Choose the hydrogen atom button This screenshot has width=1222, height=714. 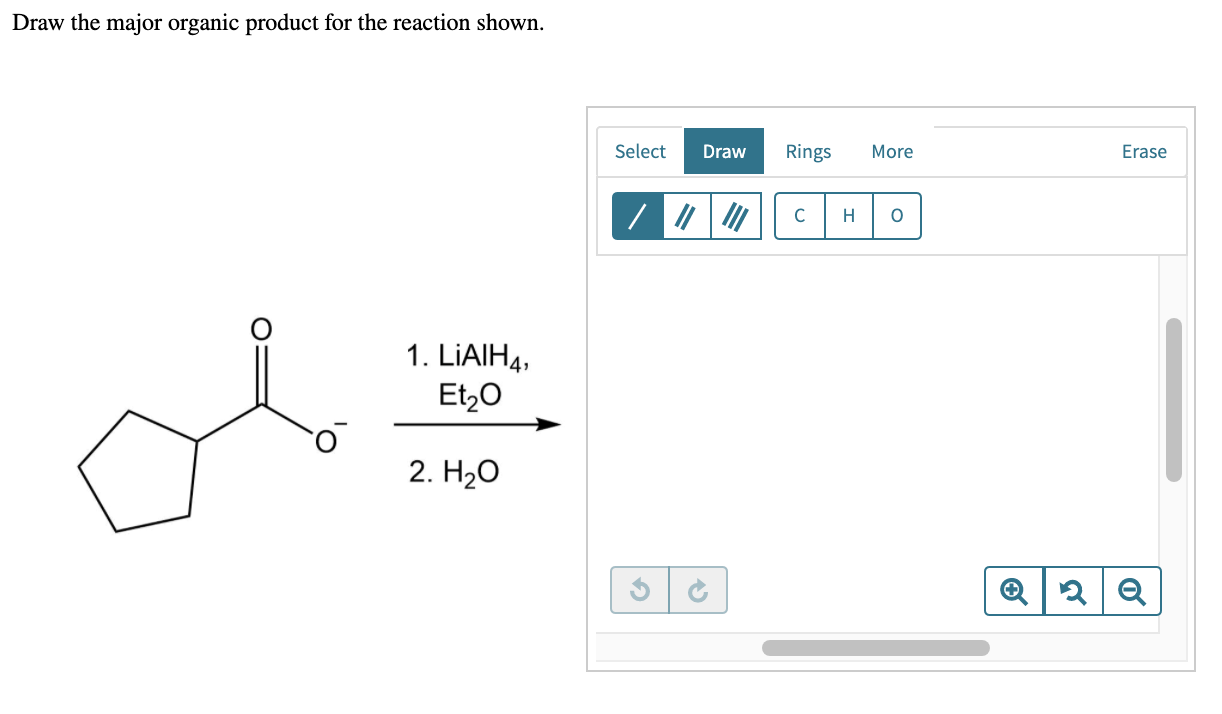pyautogui.click(x=849, y=216)
